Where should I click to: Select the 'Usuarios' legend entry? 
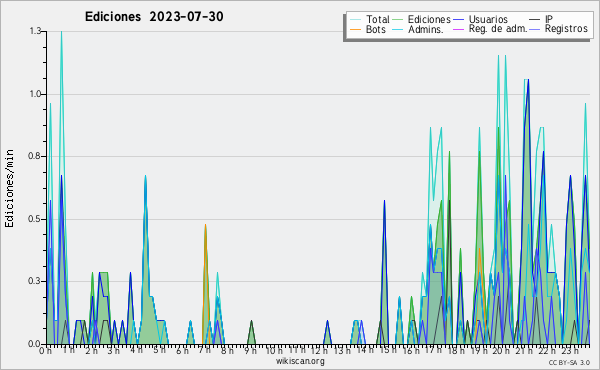pyautogui.click(x=488, y=19)
